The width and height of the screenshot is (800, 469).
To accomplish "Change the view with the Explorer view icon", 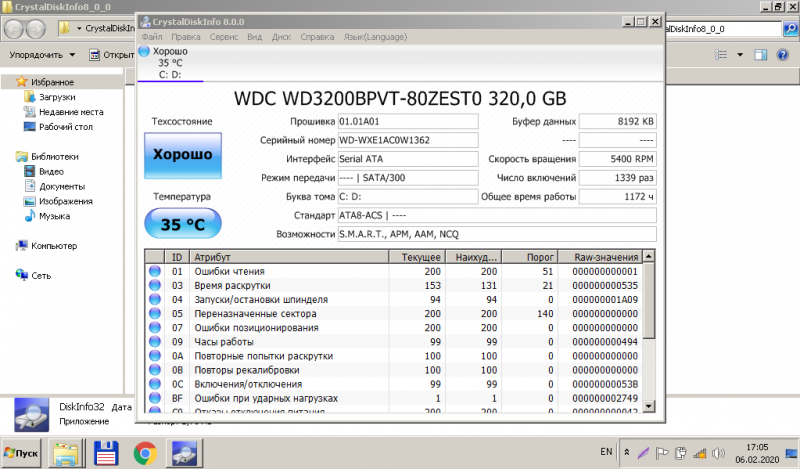I will [x=721, y=55].
